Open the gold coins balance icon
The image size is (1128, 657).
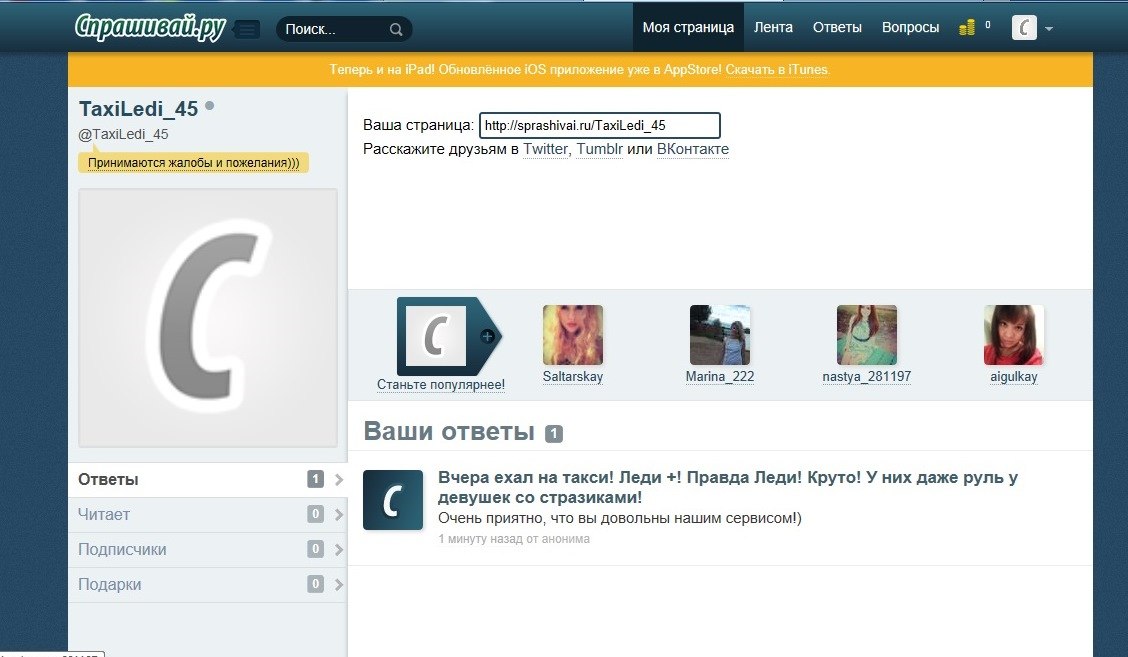coord(967,28)
